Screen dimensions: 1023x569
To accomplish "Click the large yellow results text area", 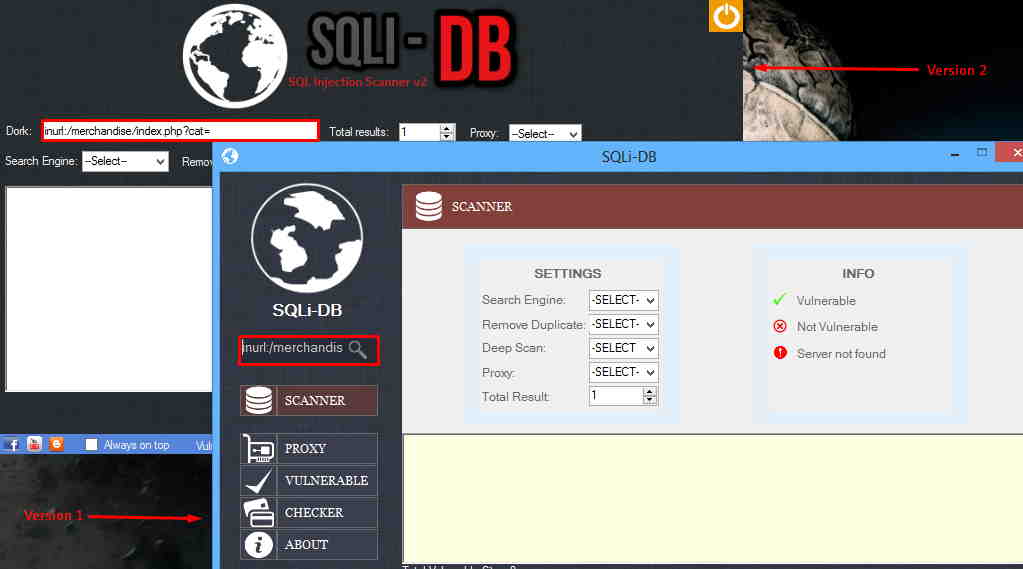I will coord(712,497).
